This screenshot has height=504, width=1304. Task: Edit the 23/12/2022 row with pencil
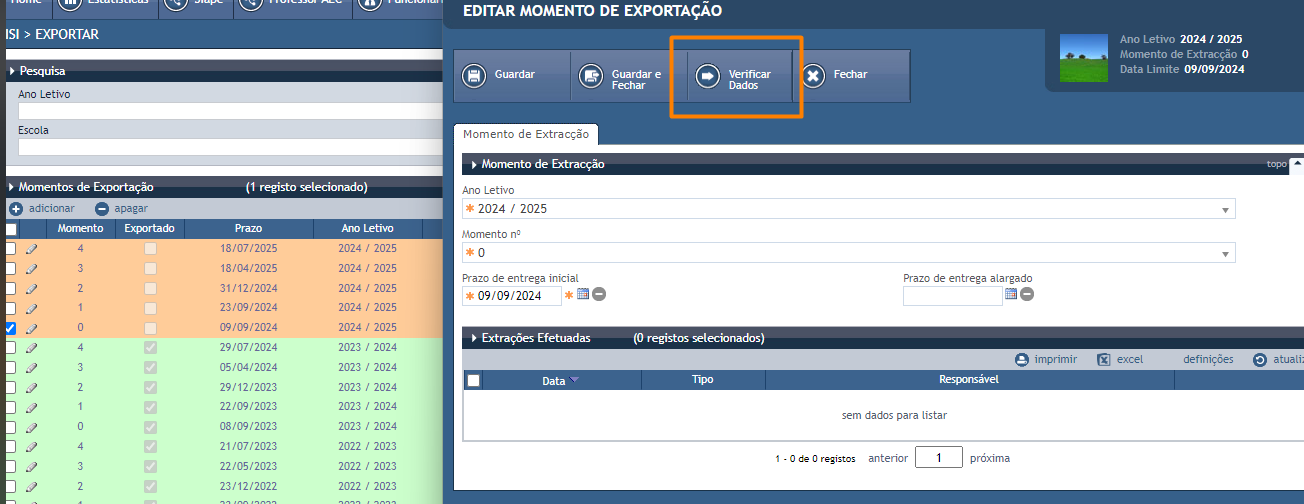[x=31, y=486]
